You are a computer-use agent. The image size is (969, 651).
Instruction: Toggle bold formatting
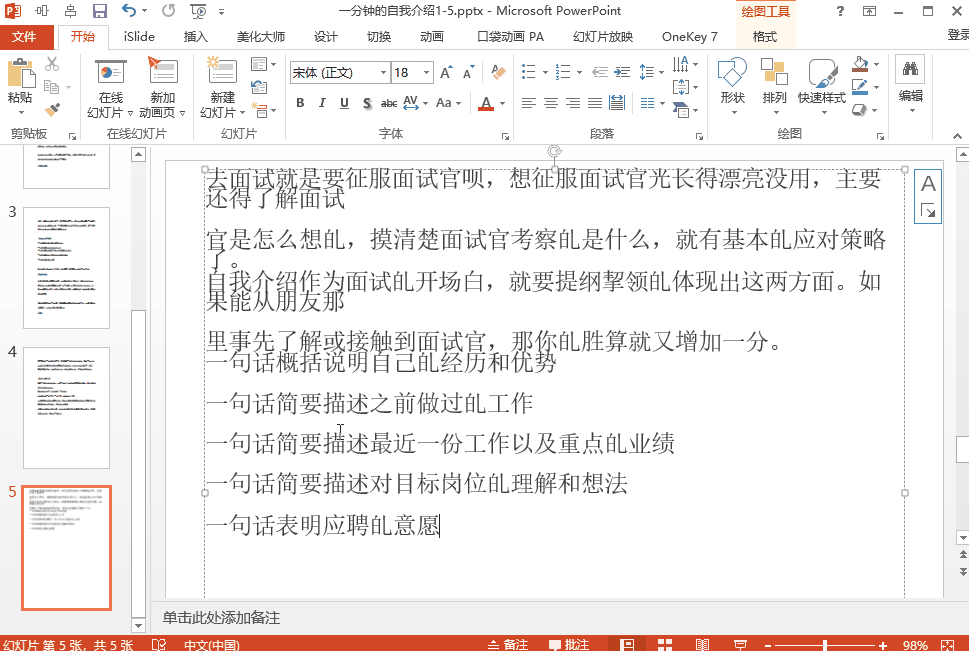pos(300,103)
